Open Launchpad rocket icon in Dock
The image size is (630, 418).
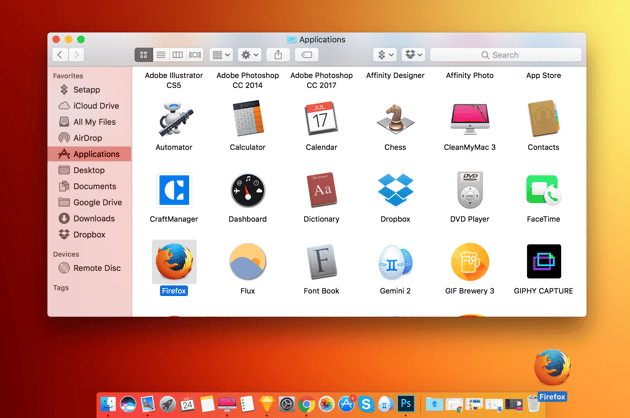coord(168,404)
